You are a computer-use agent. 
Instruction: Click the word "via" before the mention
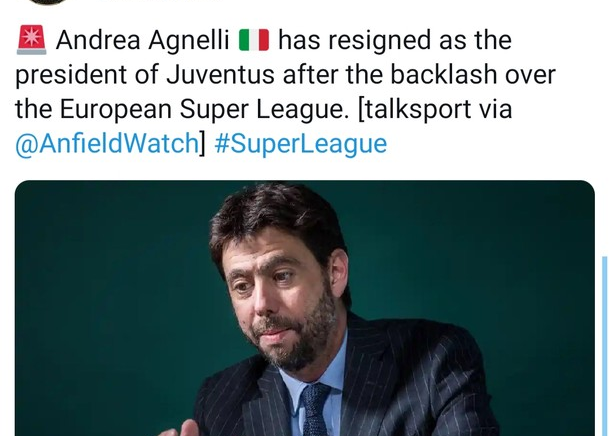(534, 110)
